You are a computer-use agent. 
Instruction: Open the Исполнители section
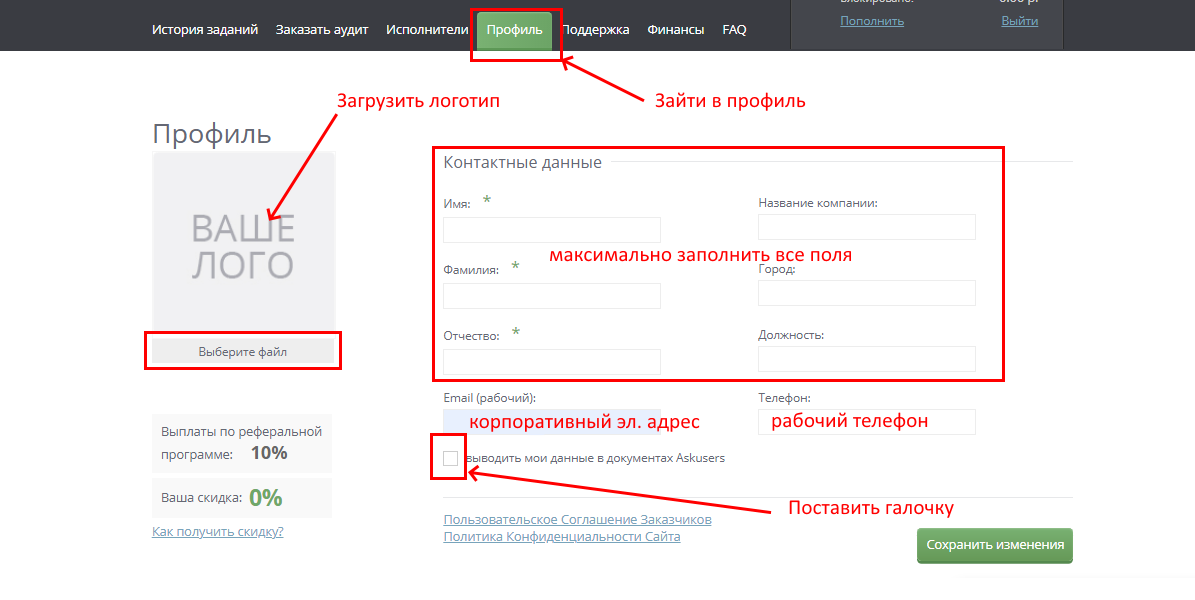tap(427, 30)
